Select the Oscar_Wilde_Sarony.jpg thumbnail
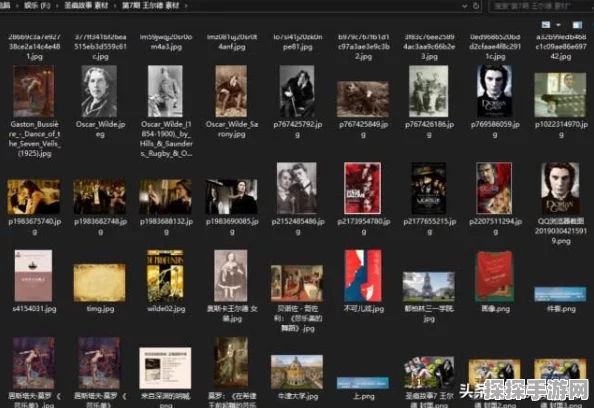The height and width of the screenshot is (408, 594). (231, 91)
